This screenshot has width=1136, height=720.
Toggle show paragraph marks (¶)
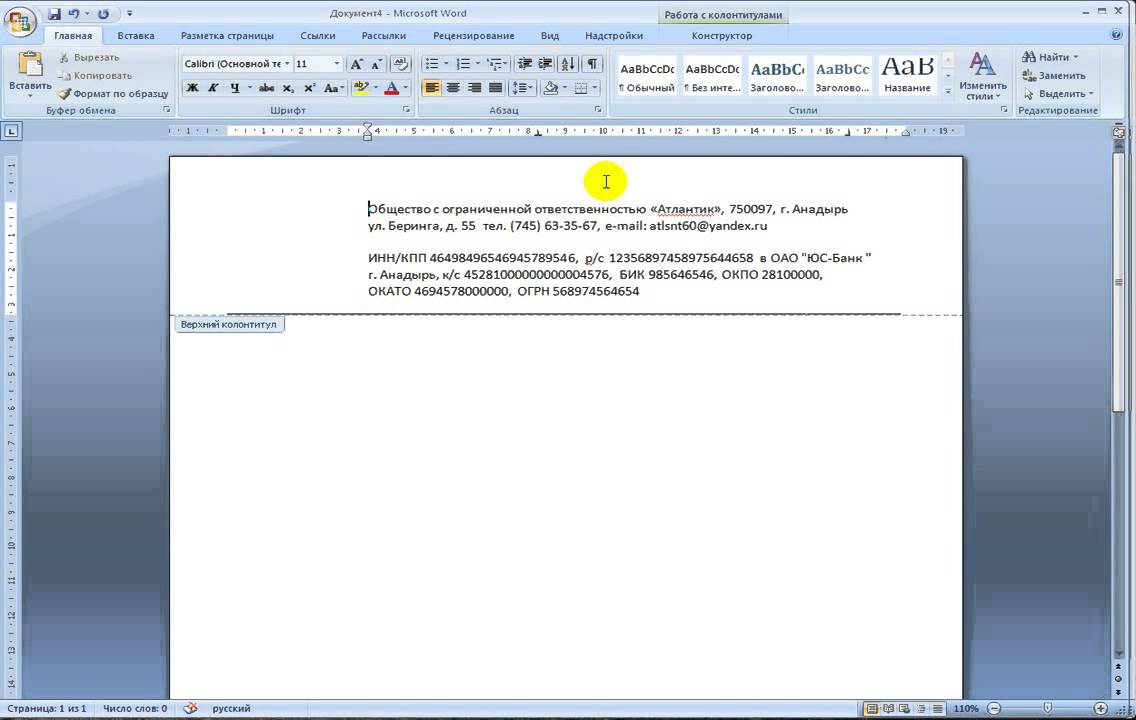(592, 64)
